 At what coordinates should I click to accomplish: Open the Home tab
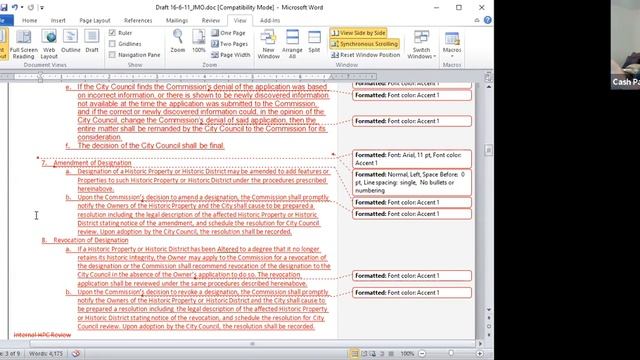29,20
